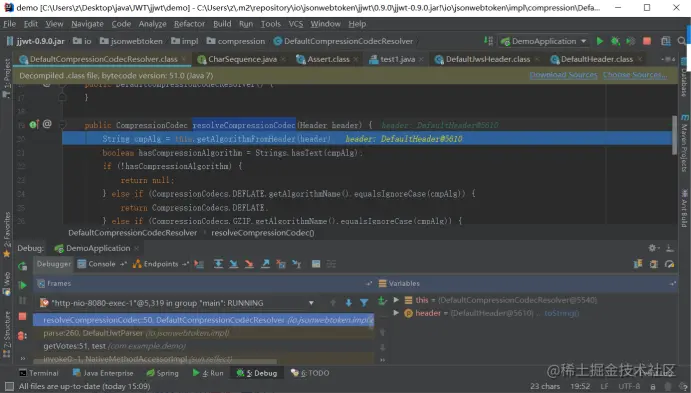Viewport: 691px width, 393px height.
Task: Evaluate expression calculator icon
Action: 316,264
